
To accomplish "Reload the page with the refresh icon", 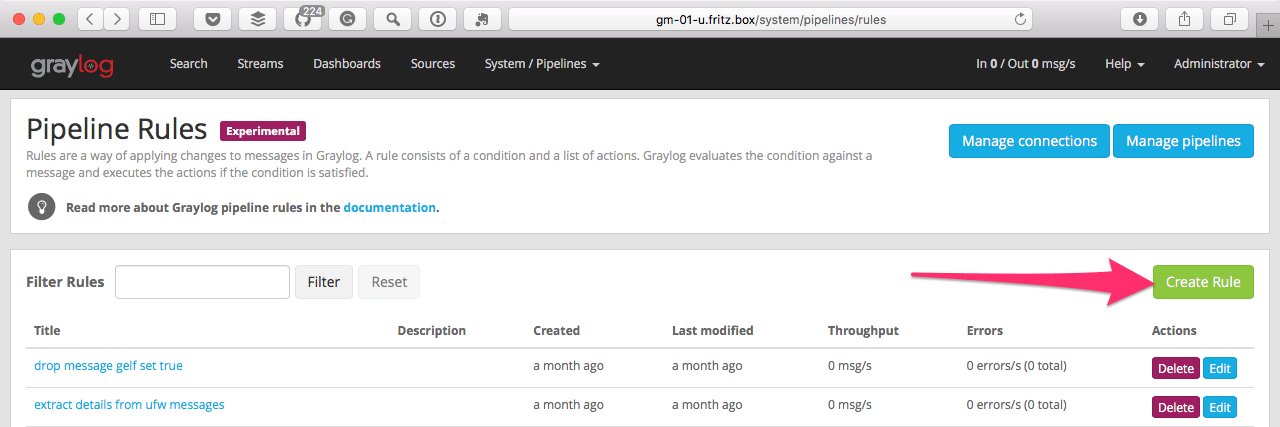I will point(1020,19).
